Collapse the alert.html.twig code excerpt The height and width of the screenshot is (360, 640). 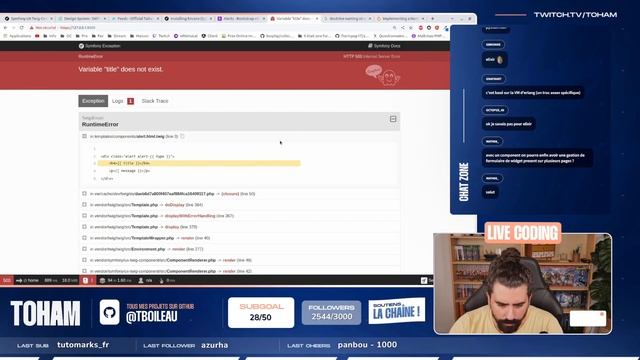[x=84, y=136]
